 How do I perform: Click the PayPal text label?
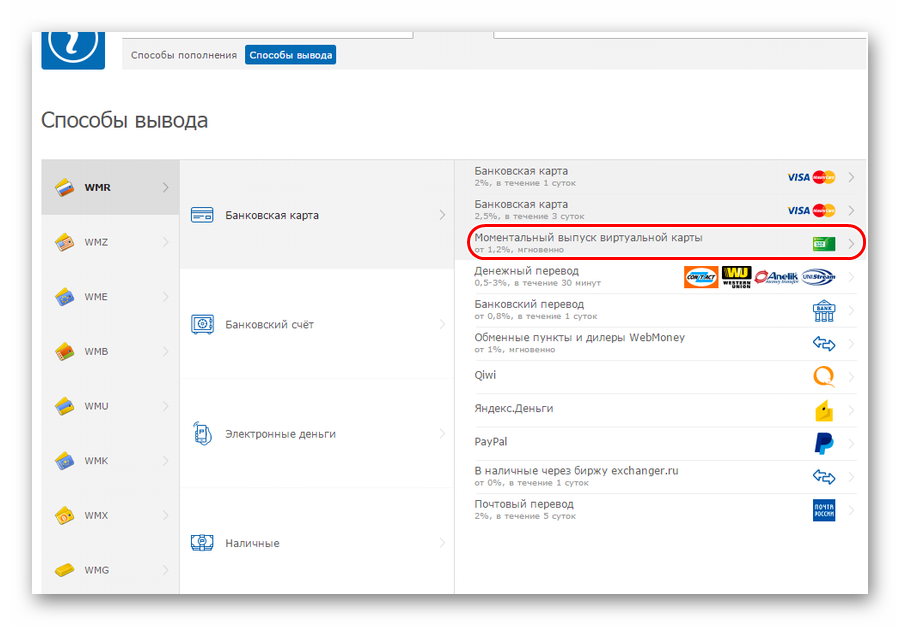click(x=491, y=442)
